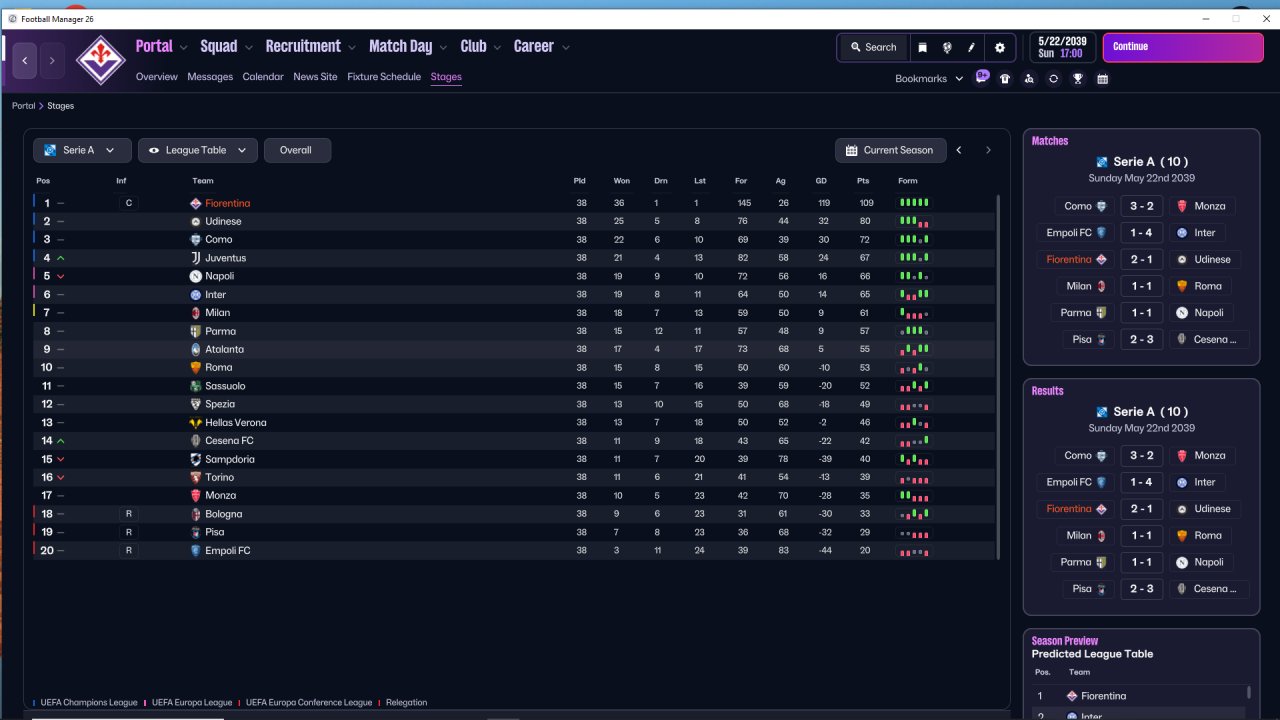This screenshot has width=1280, height=720.
Task: Switch to the Overview tab
Action: (157, 77)
